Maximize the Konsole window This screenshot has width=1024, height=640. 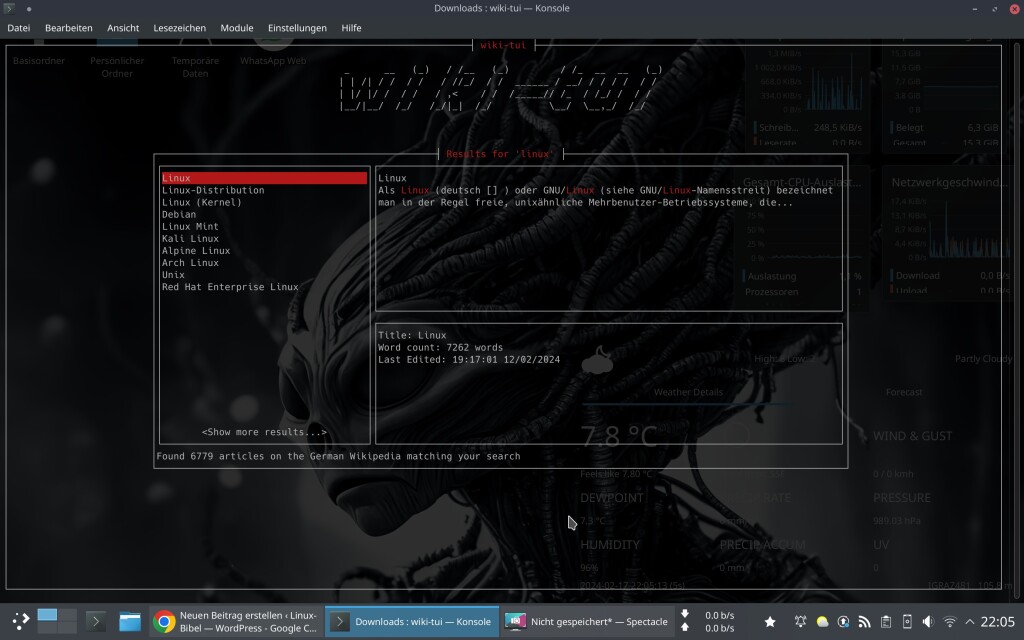[x=995, y=8]
